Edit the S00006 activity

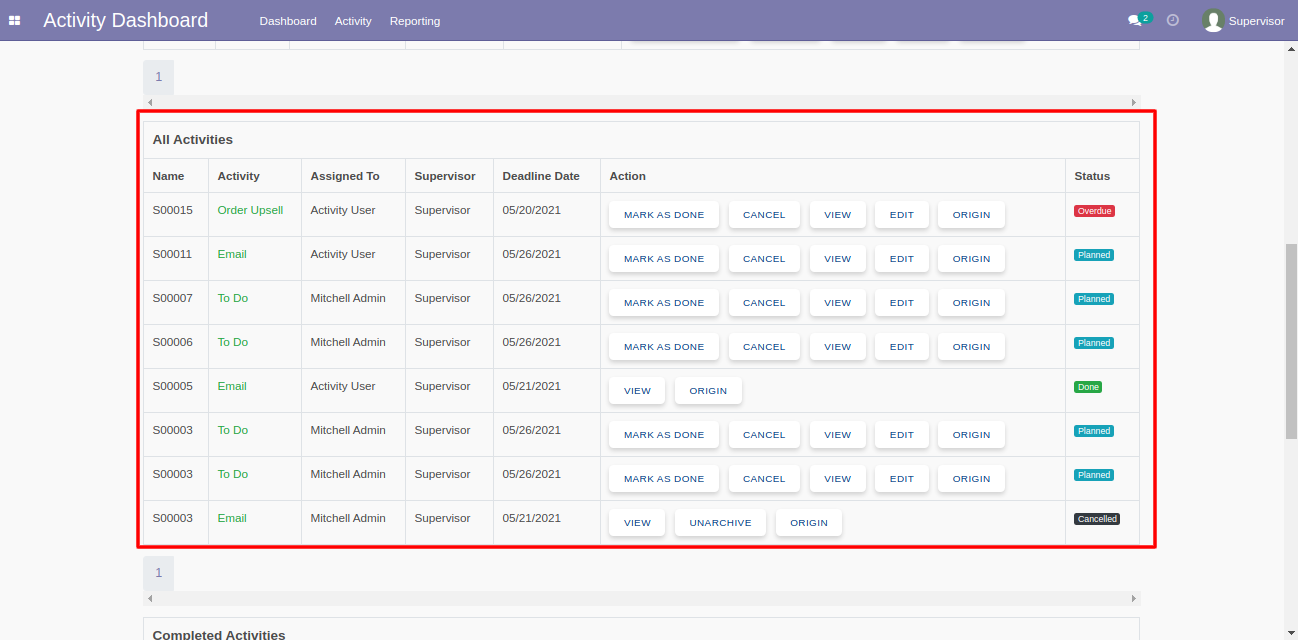click(902, 347)
